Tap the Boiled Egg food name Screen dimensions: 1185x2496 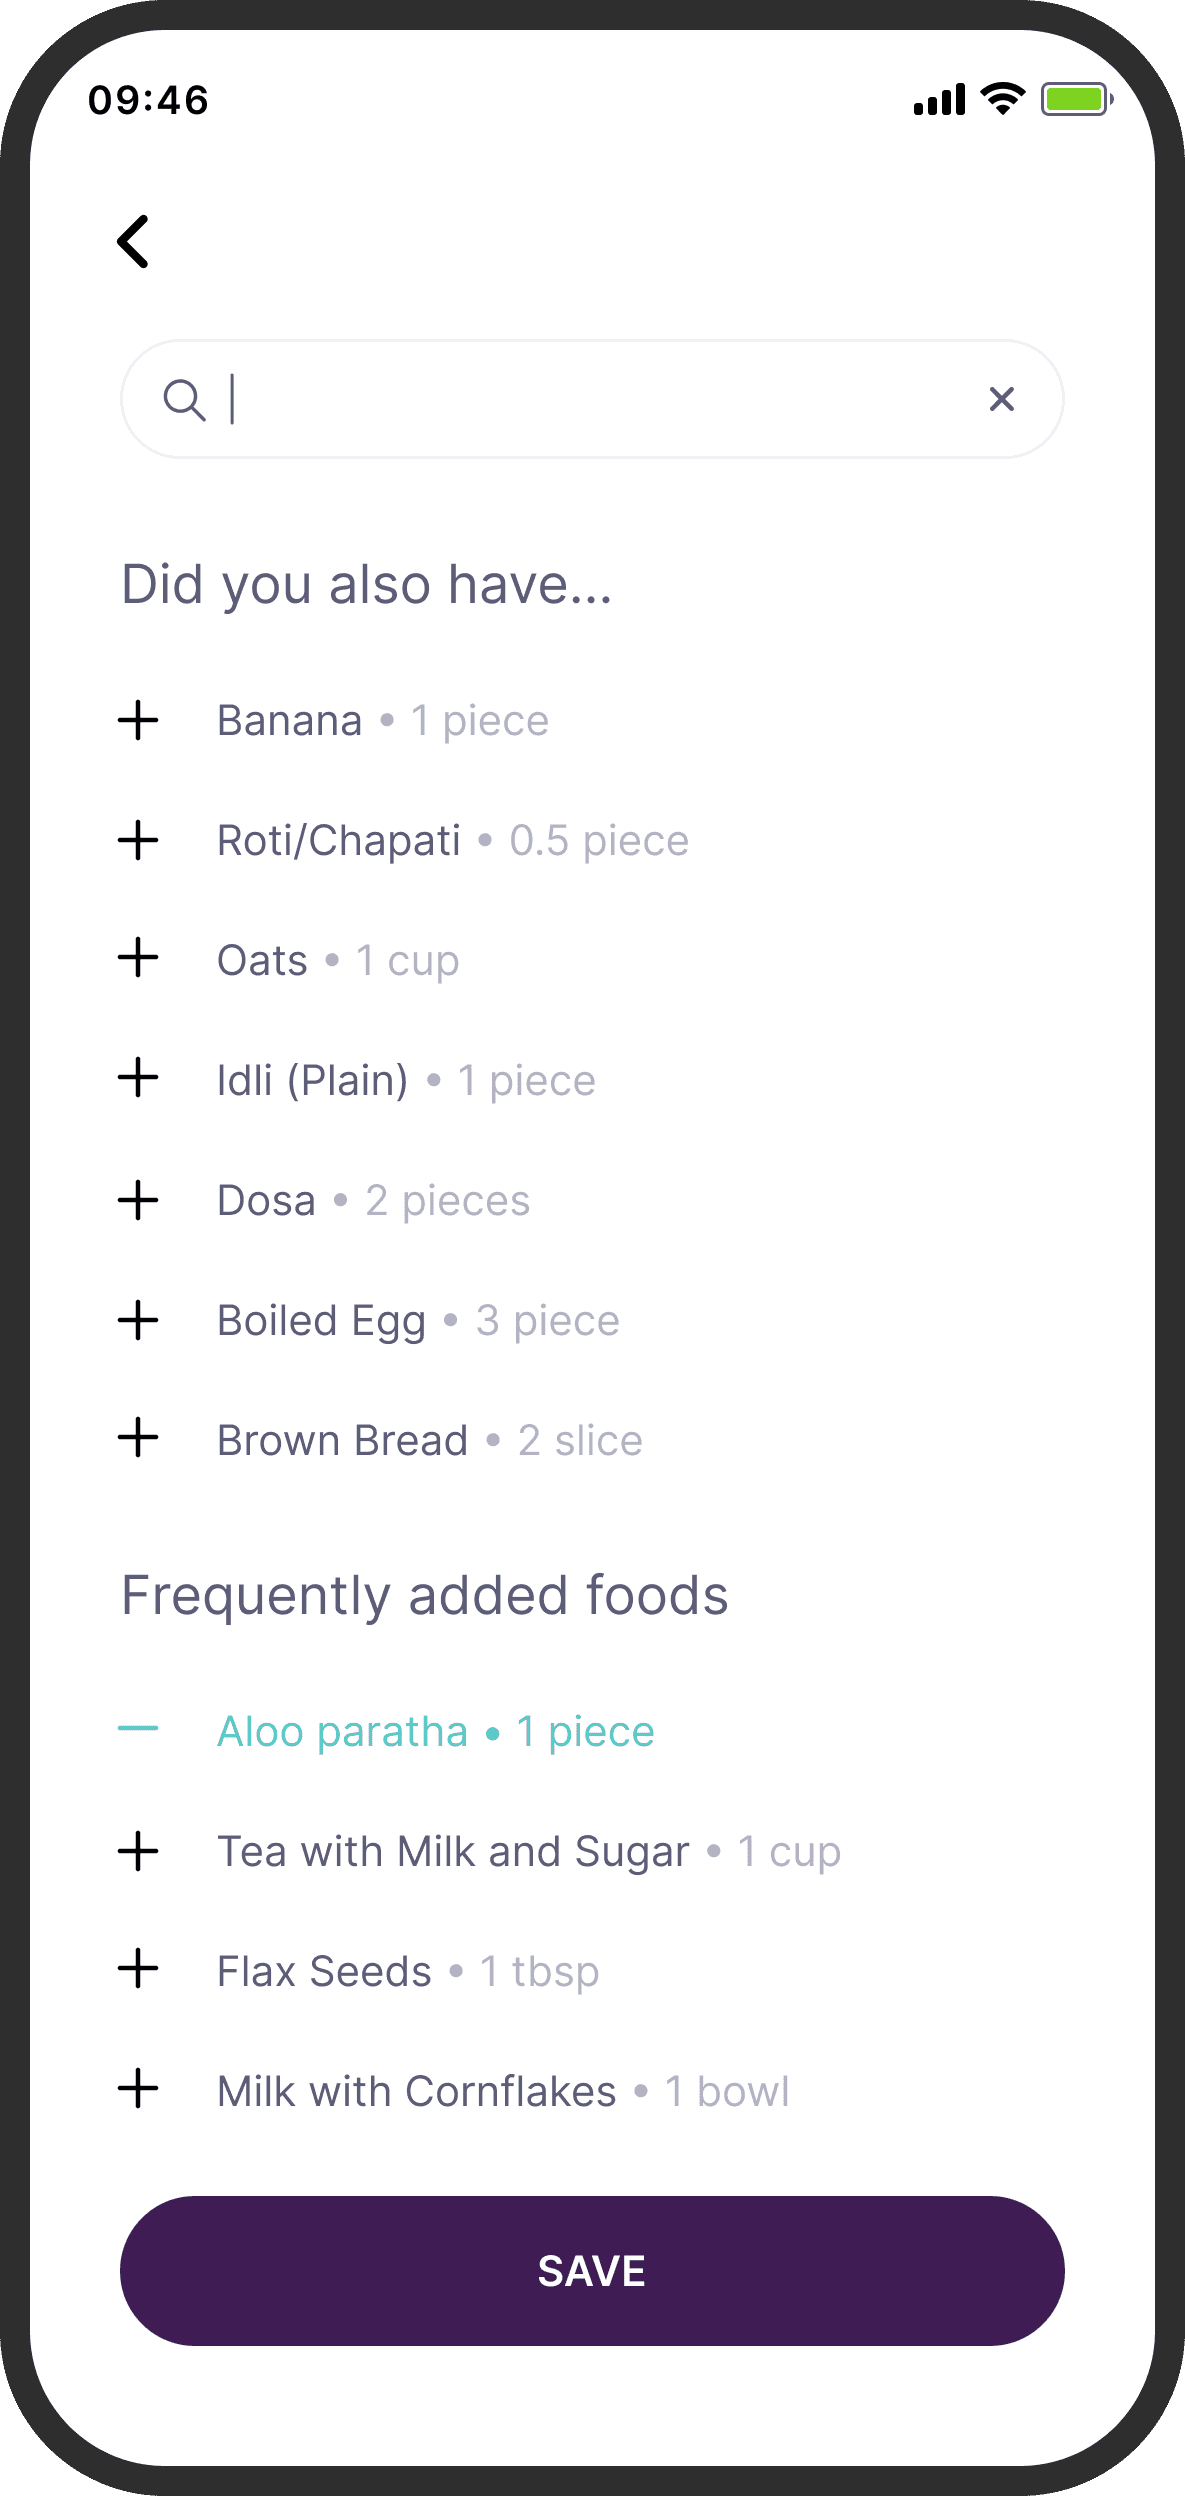click(322, 1321)
